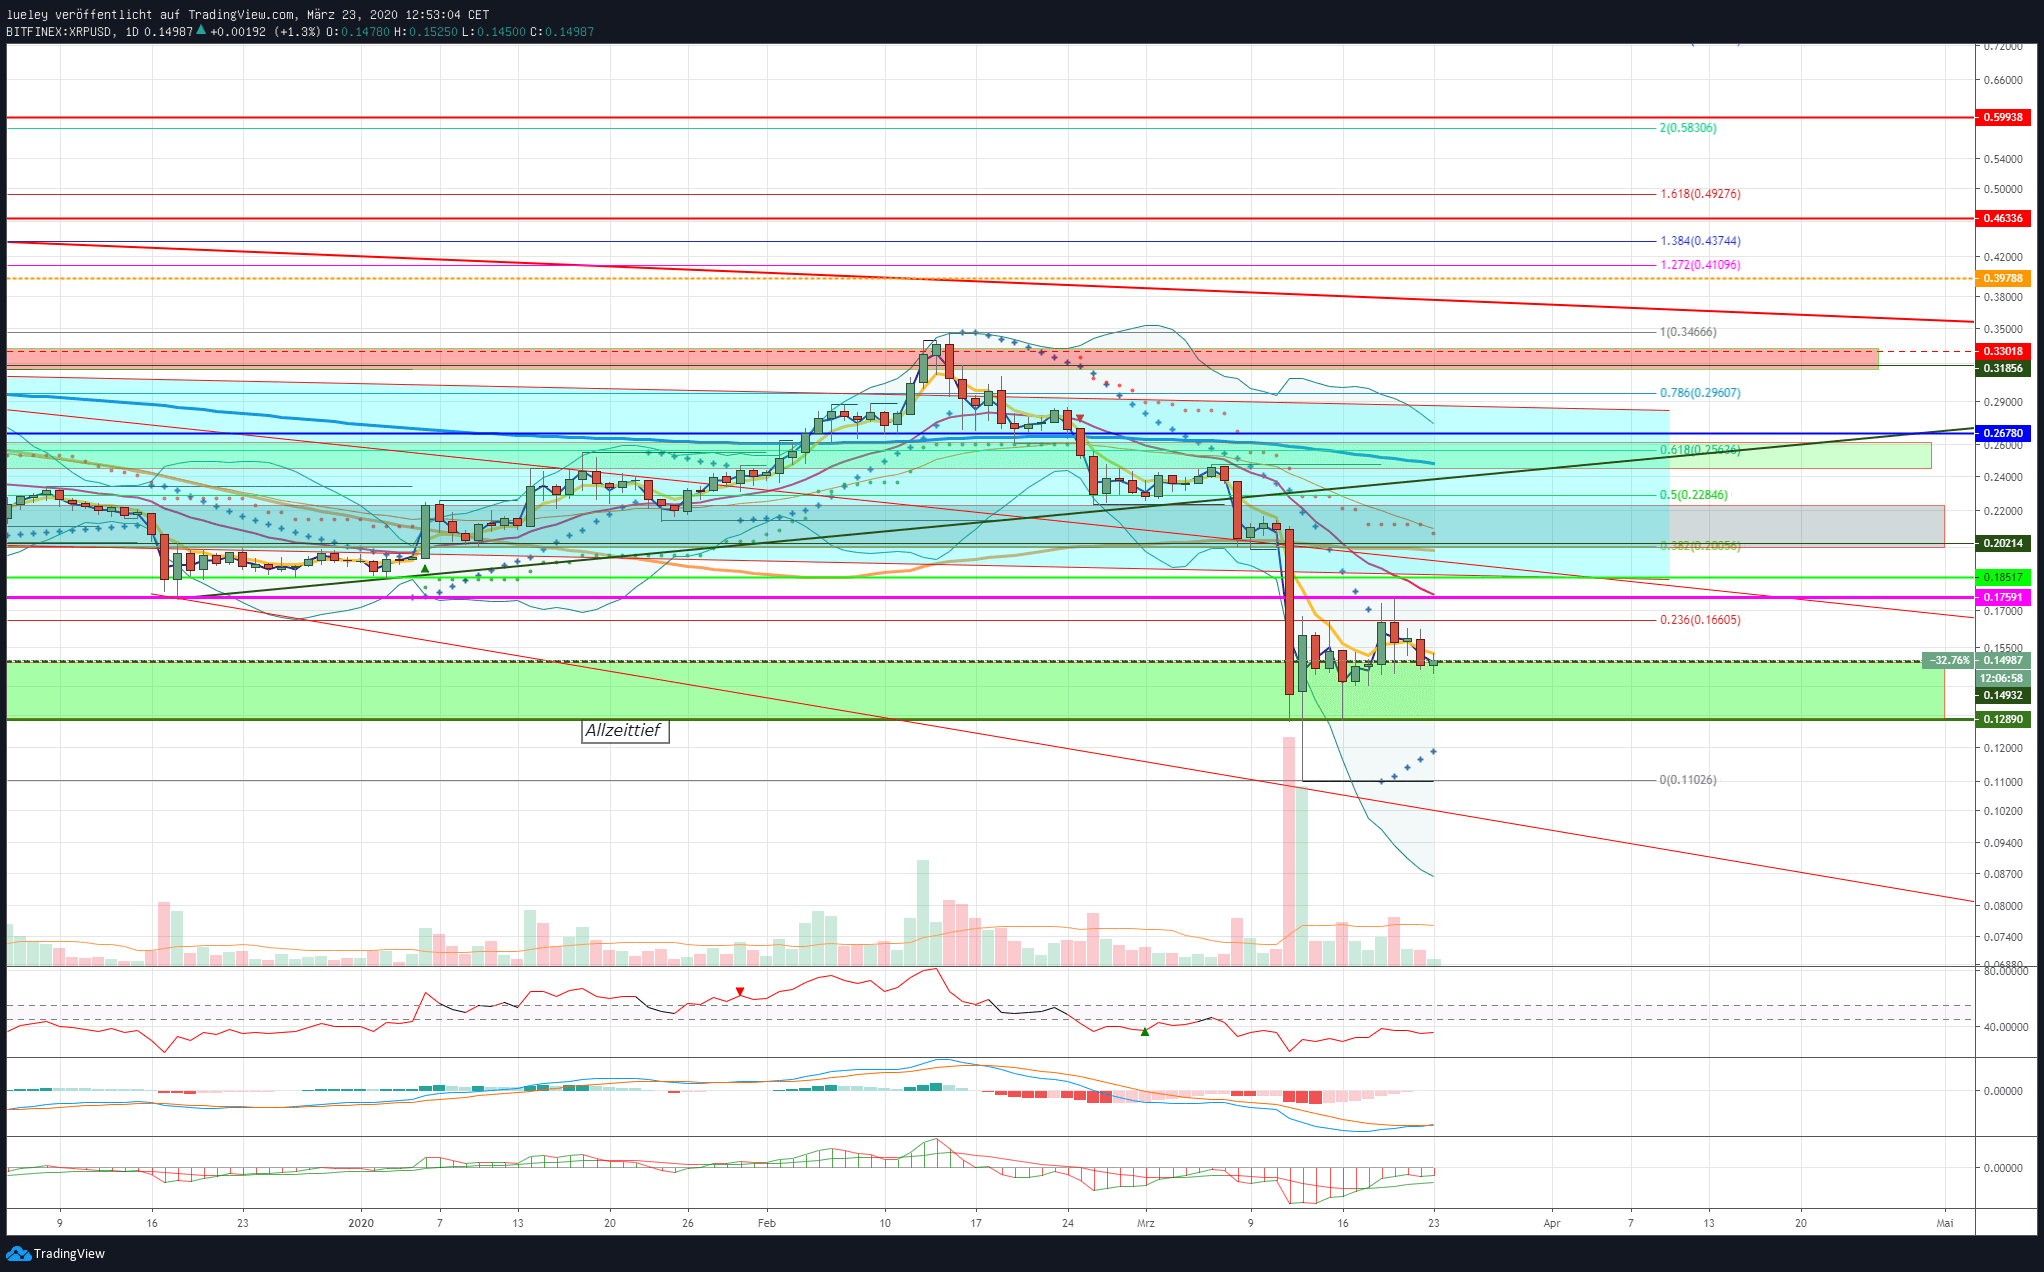2044x1272 pixels.
Task: Click the magenta 0.17591 price label
Action: [x=2003, y=598]
